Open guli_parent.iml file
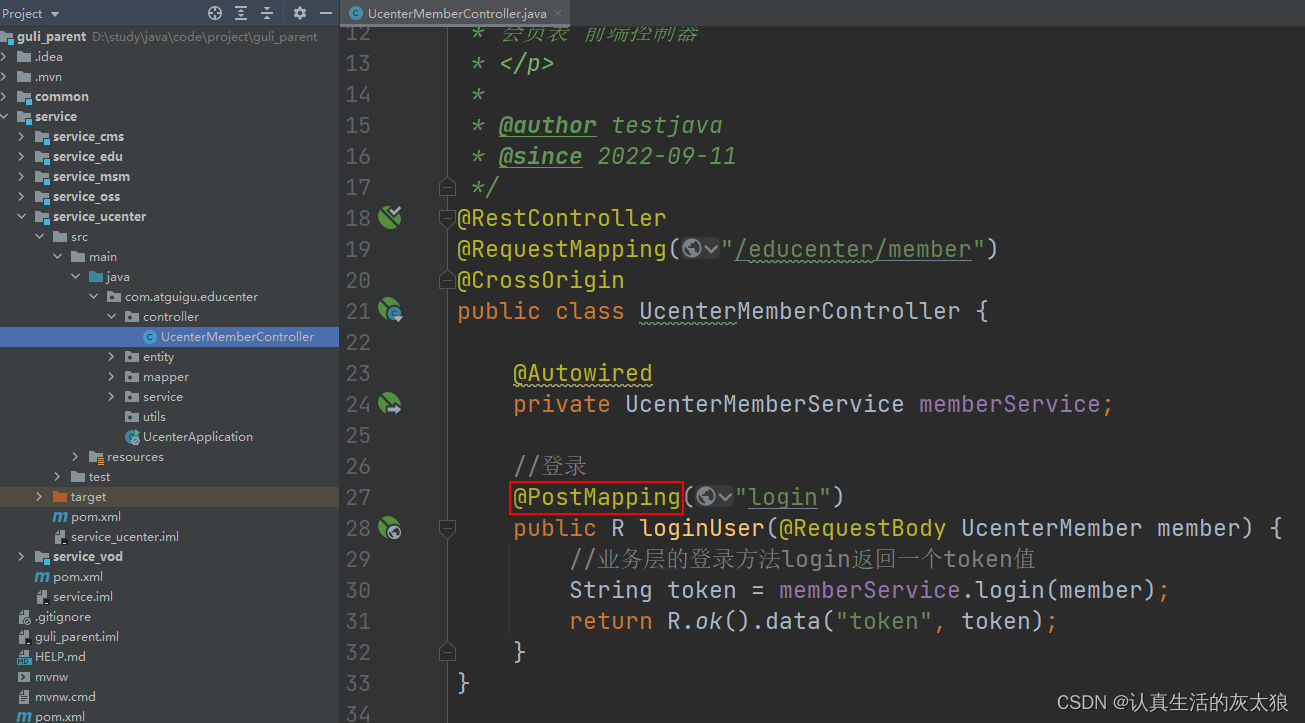Image resolution: width=1305 pixels, height=723 pixels. click(x=77, y=637)
